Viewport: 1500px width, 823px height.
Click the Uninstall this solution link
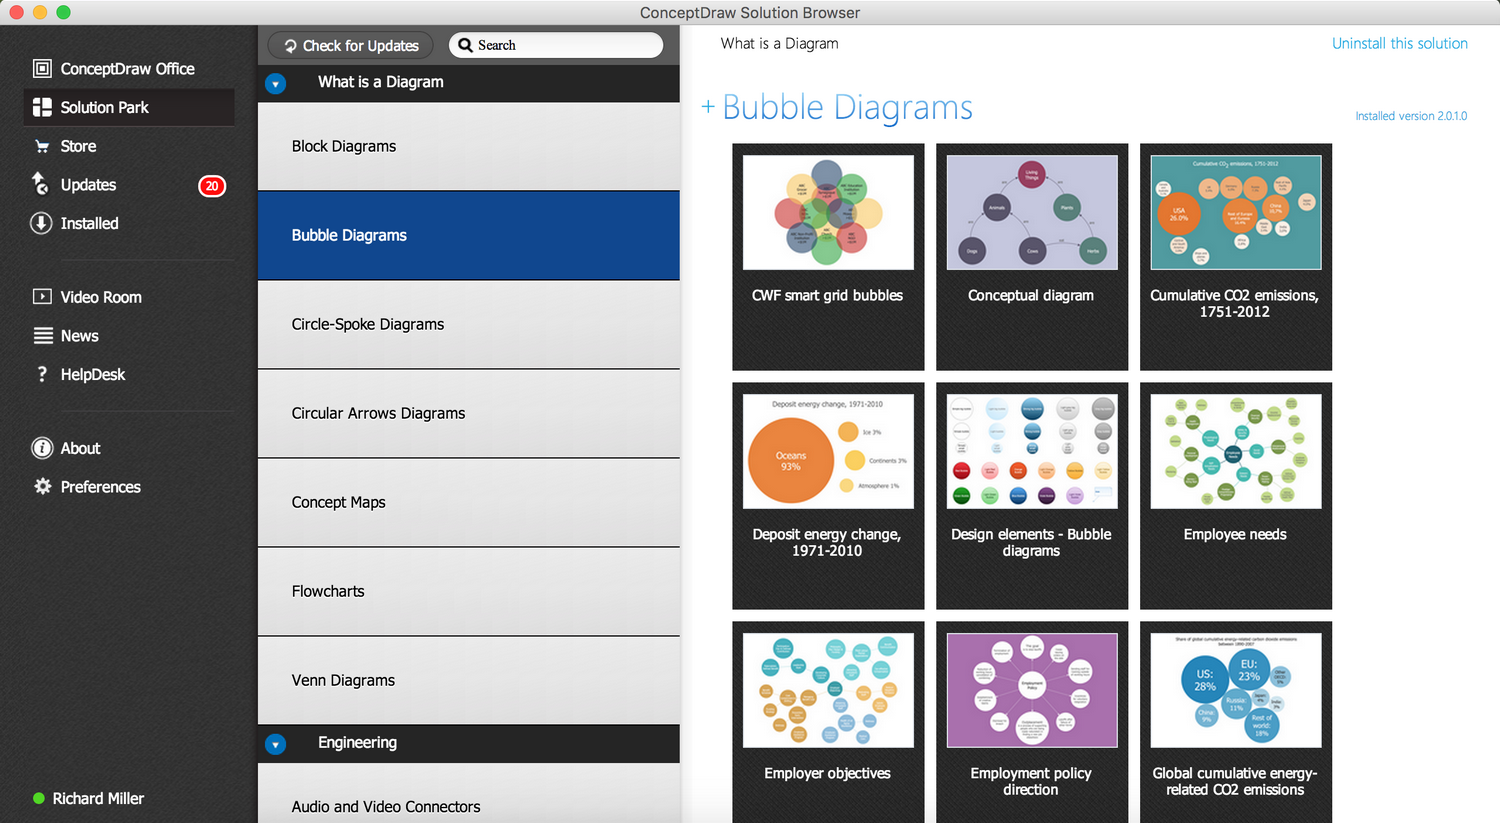point(1400,43)
